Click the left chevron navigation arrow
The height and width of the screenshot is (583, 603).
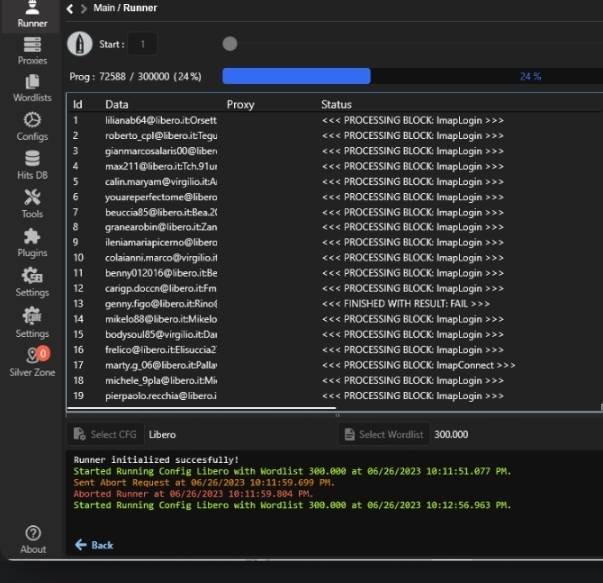tap(70, 8)
